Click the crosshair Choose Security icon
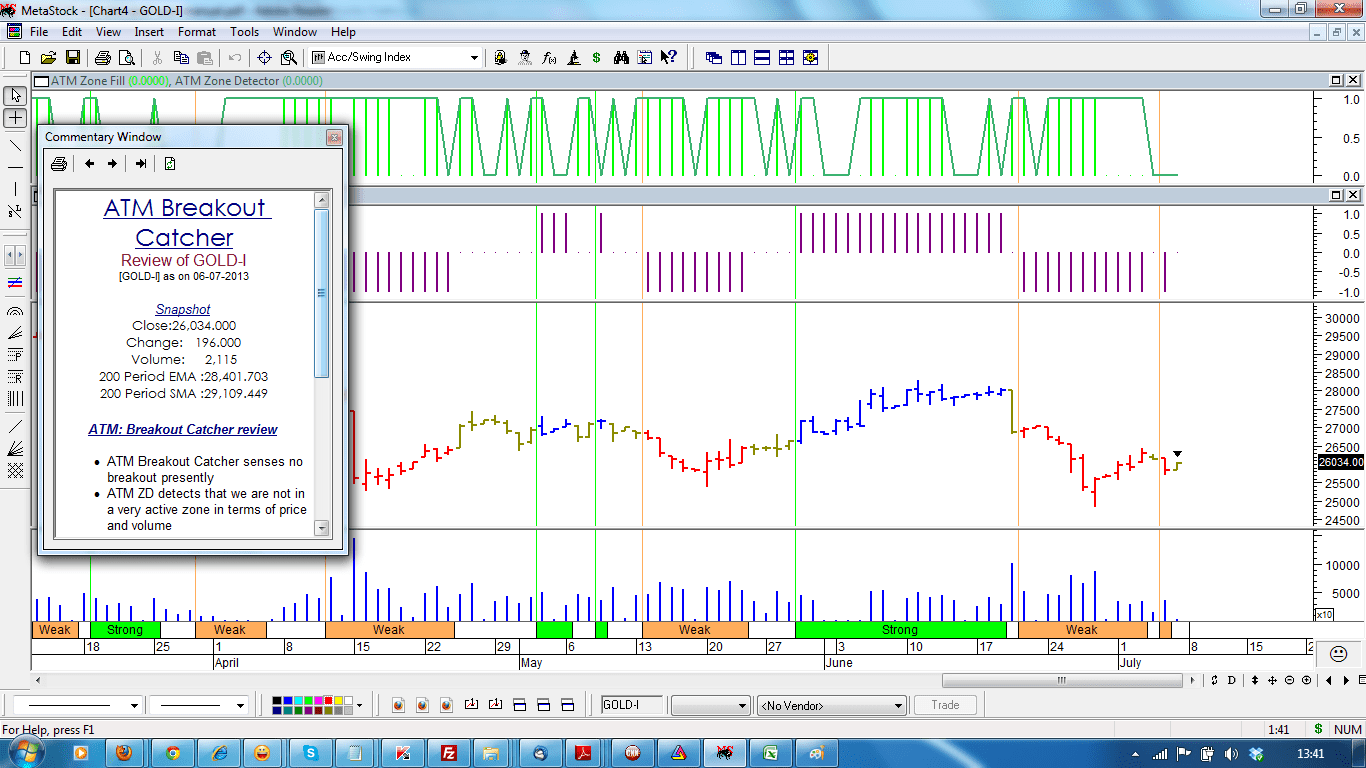 [265, 58]
